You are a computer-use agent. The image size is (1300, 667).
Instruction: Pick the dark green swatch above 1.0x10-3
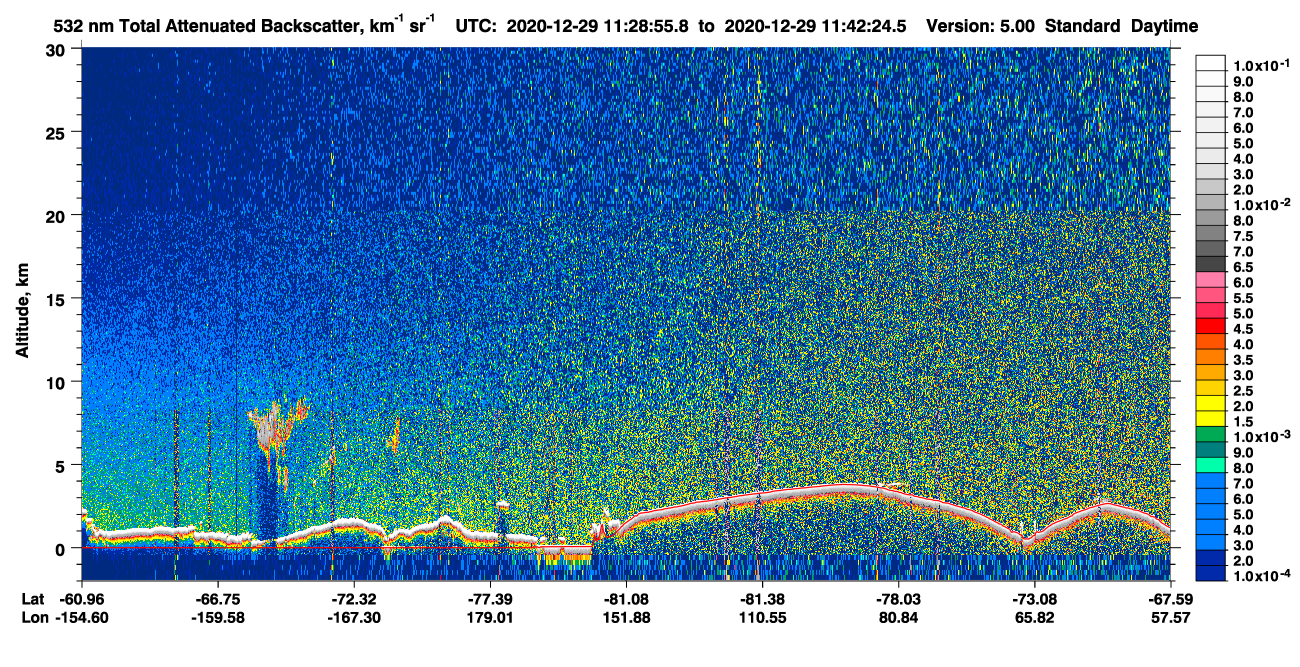[x=1210, y=434]
